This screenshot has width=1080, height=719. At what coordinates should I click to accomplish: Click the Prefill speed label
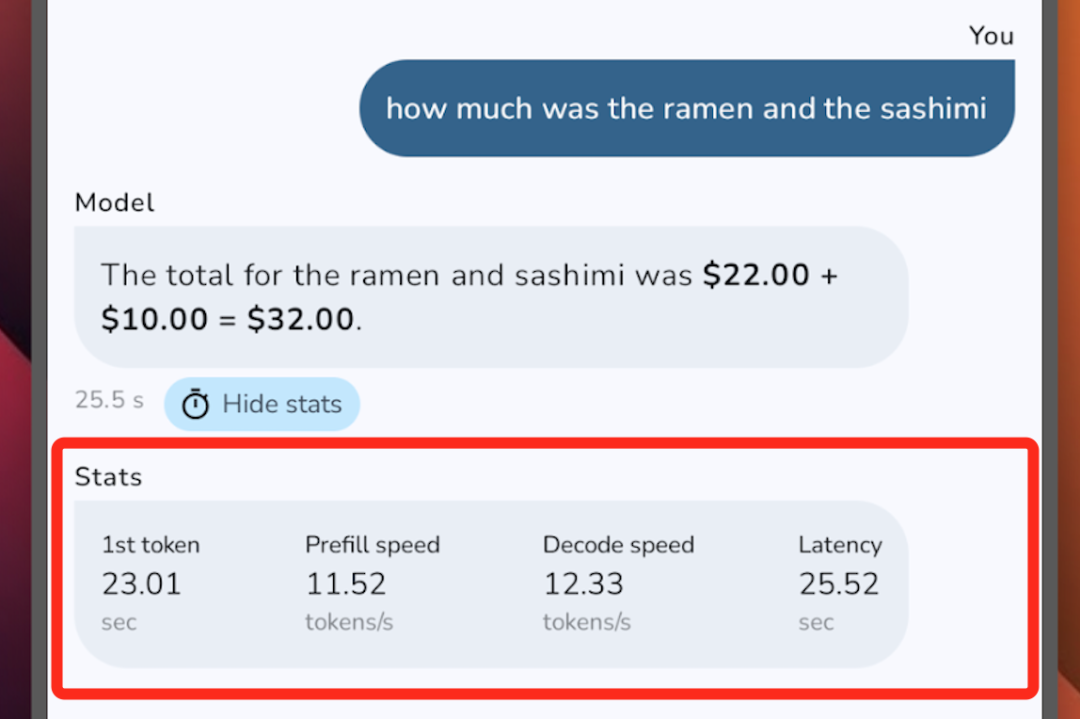tap(373, 545)
